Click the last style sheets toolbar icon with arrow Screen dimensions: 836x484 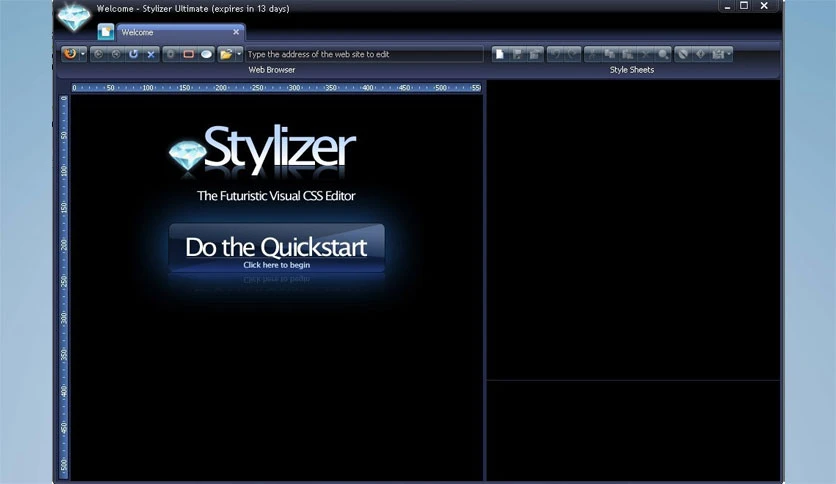(718, 54)
